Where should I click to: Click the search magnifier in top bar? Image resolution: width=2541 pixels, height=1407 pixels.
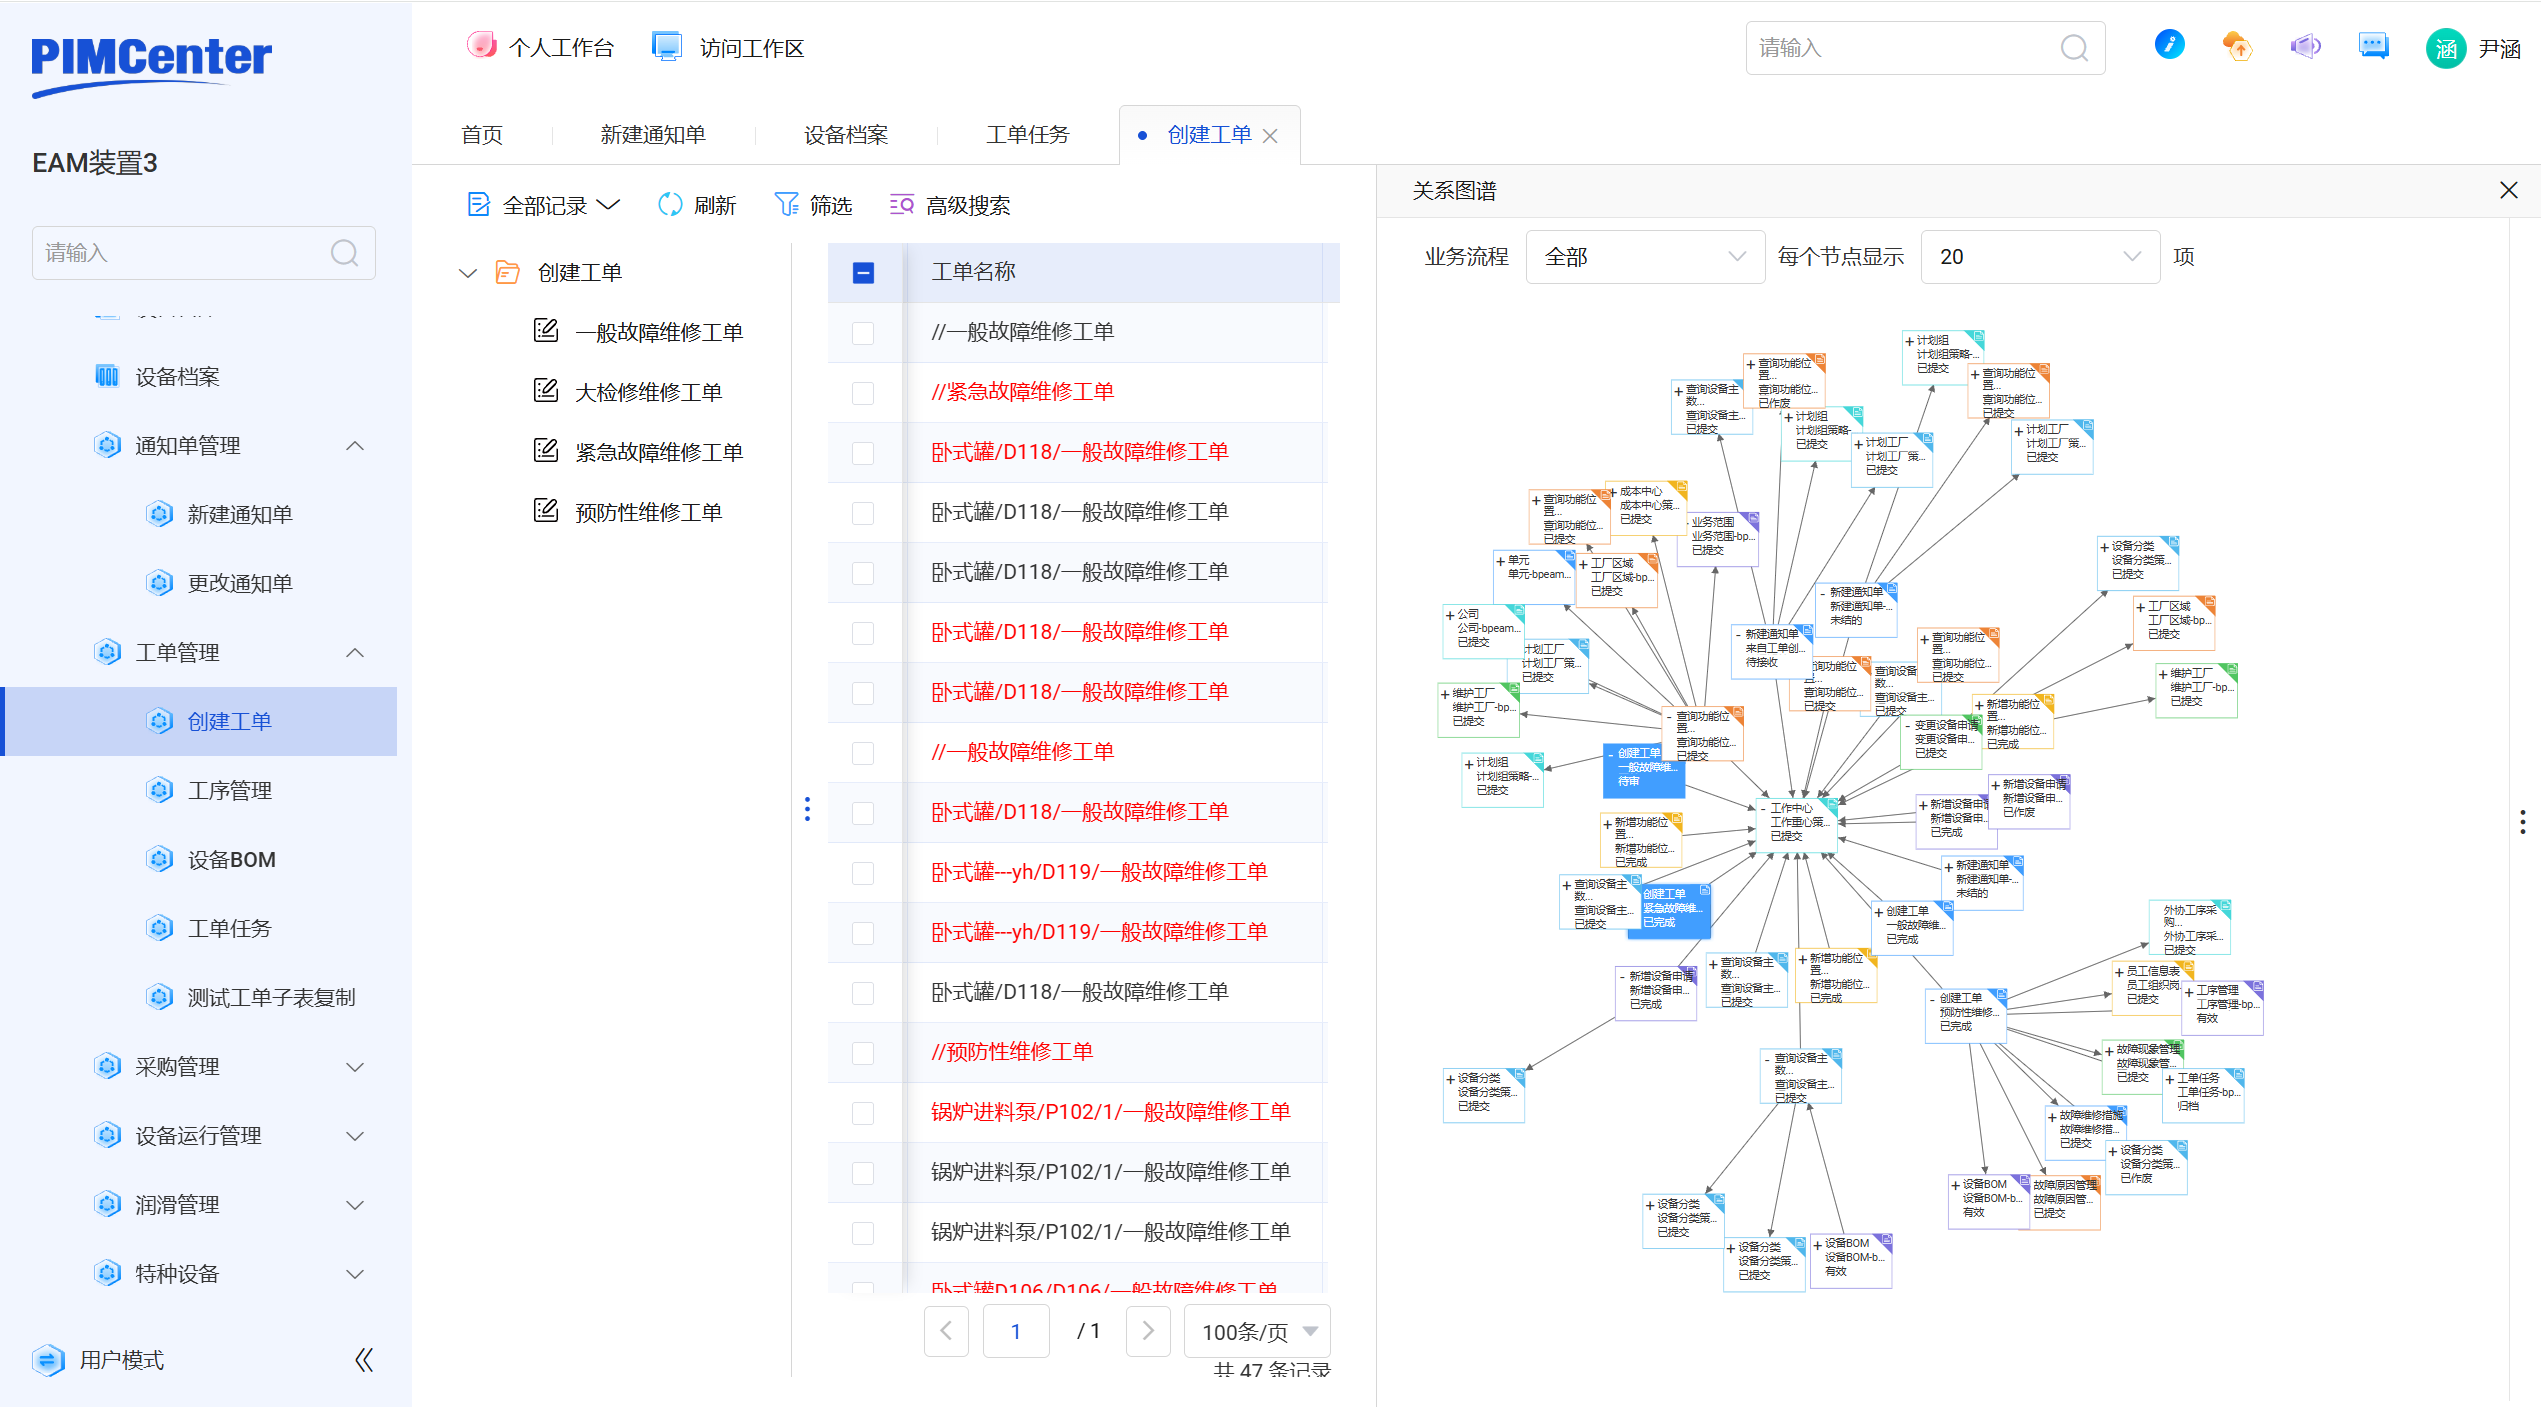pyautogui.click(x=2075, y=47)
